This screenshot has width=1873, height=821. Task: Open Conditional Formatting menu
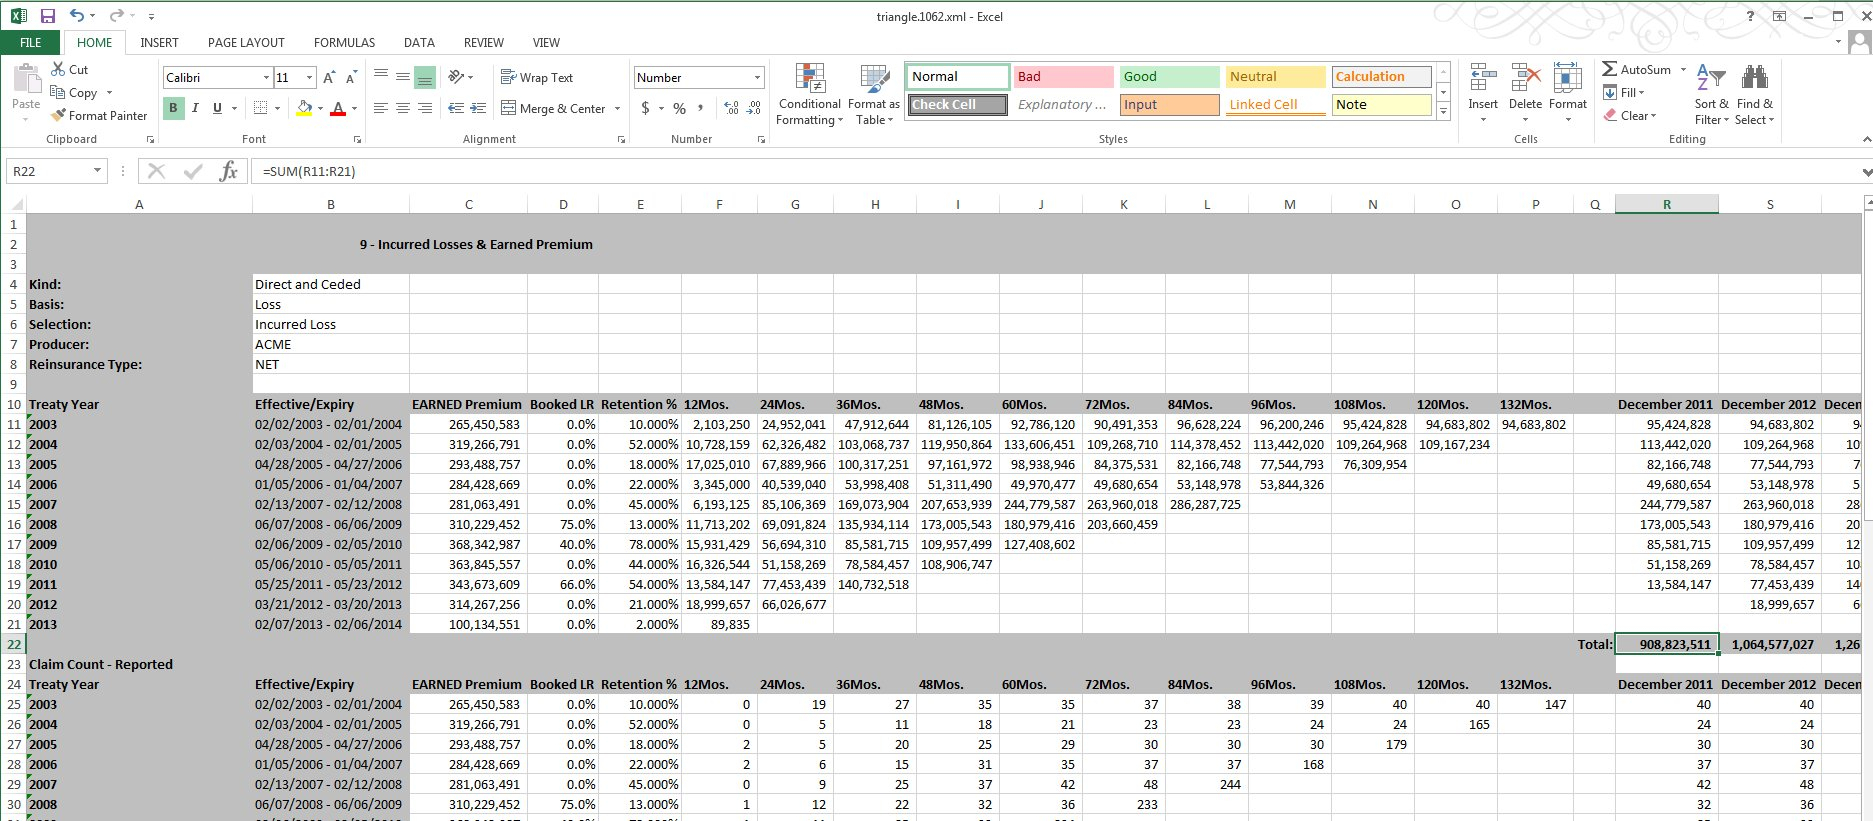(809, 96)
